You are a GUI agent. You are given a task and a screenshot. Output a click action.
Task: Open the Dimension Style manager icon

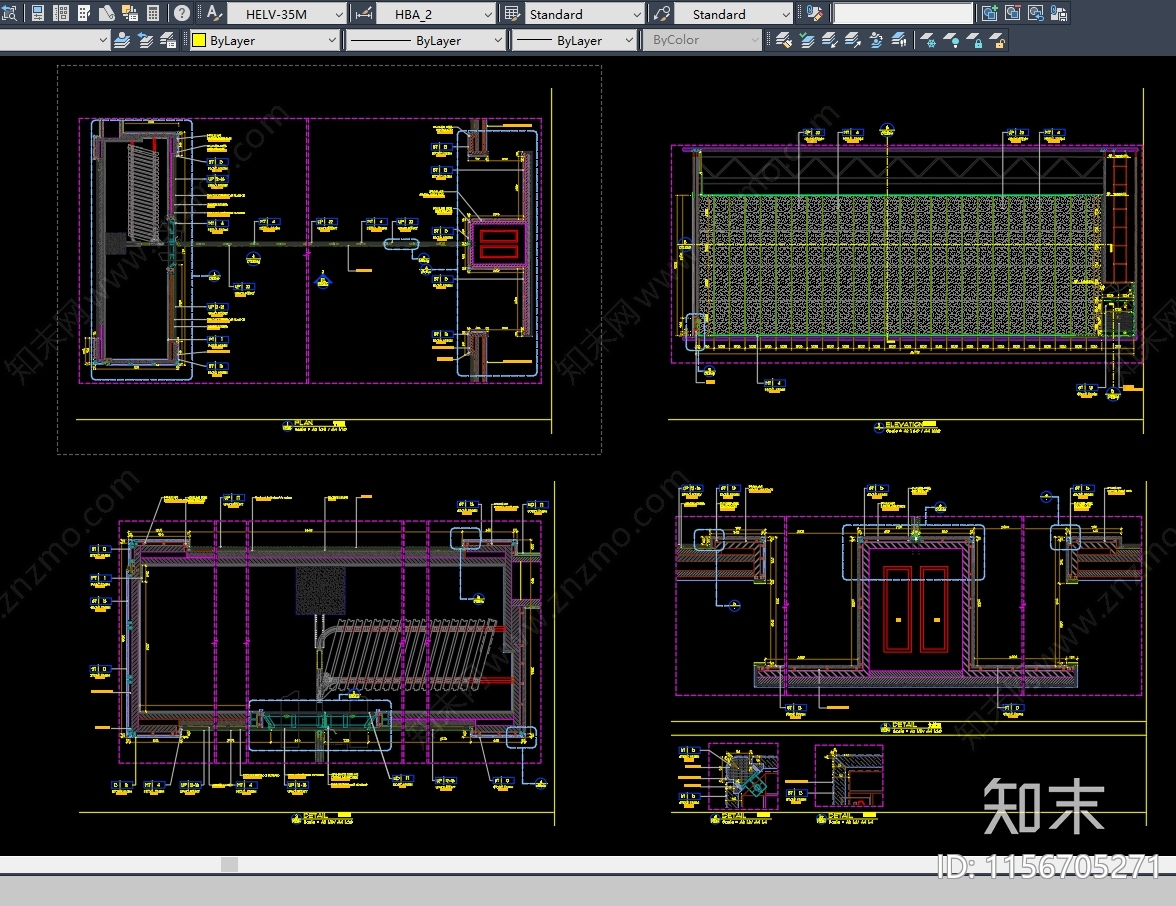tap(362, 14)
